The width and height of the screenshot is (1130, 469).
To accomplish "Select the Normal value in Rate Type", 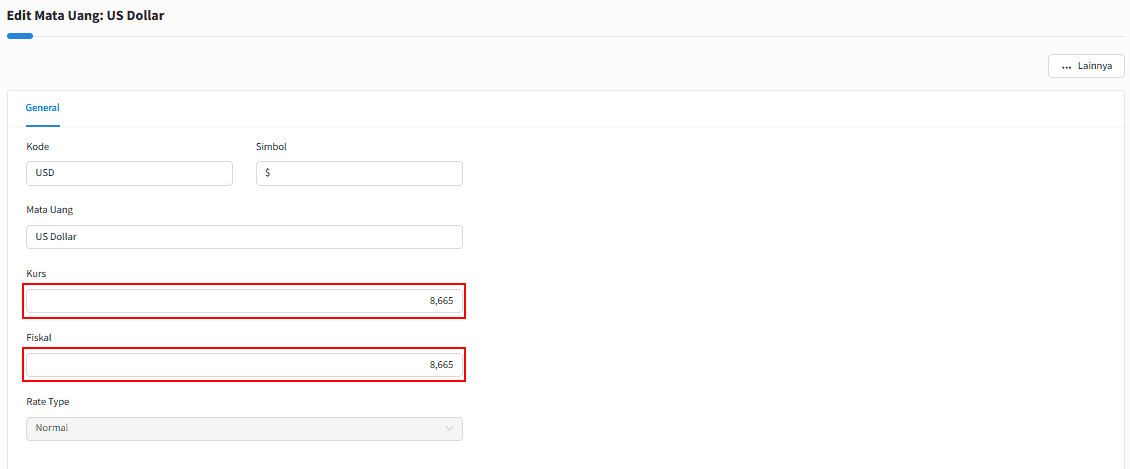I will (x=52, y=428).
